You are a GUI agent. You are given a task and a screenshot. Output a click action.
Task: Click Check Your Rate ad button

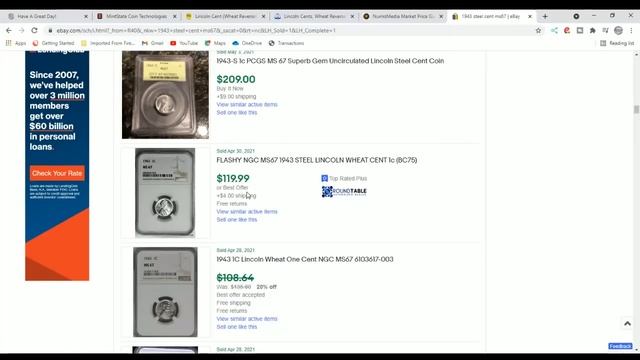pos(57,173)
